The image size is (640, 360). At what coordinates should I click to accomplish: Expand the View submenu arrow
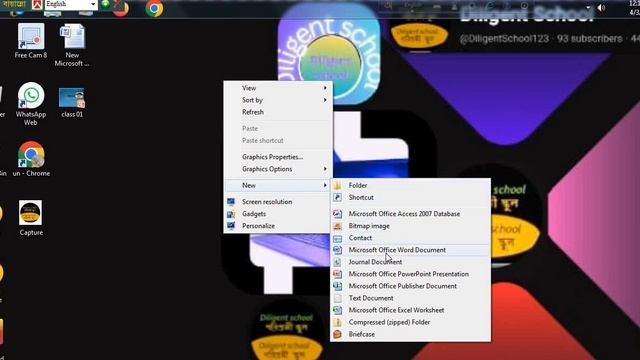pyautogui.click(x=325, y=88)
